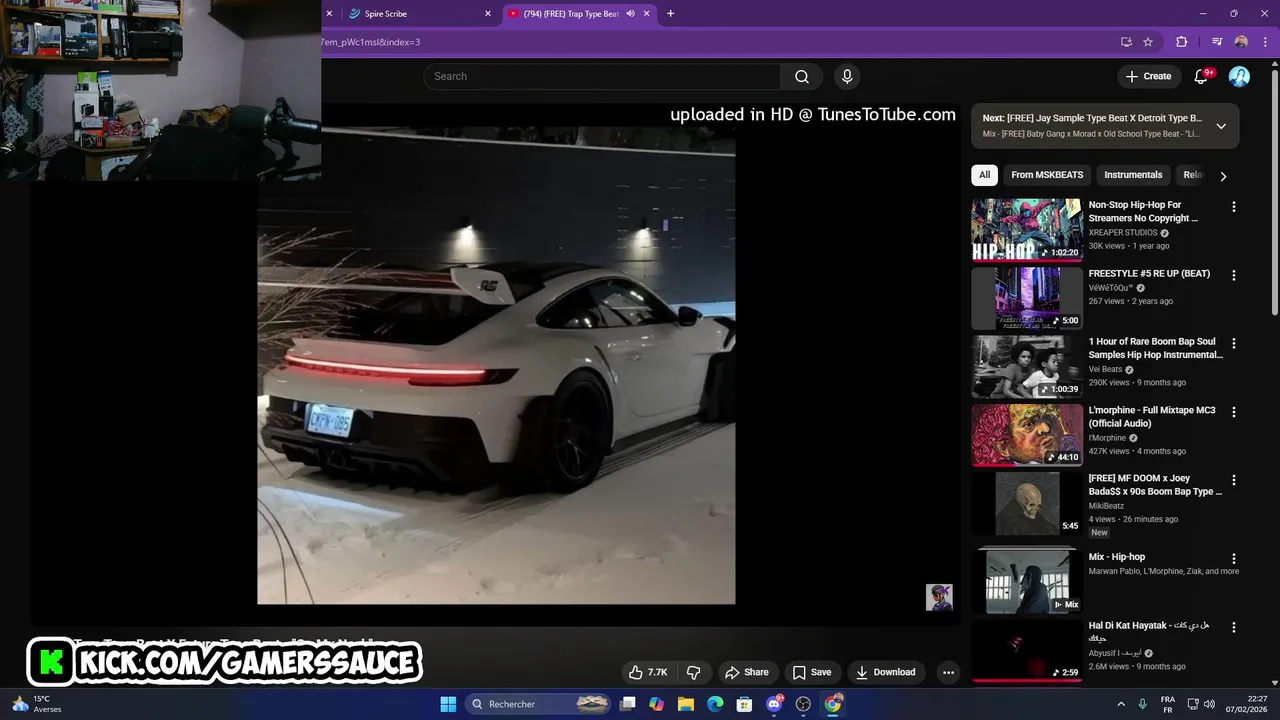Expand the Next playlist queue panel
The height and width of the screenshot is (720, 1280).
(x=1221, y=126)
